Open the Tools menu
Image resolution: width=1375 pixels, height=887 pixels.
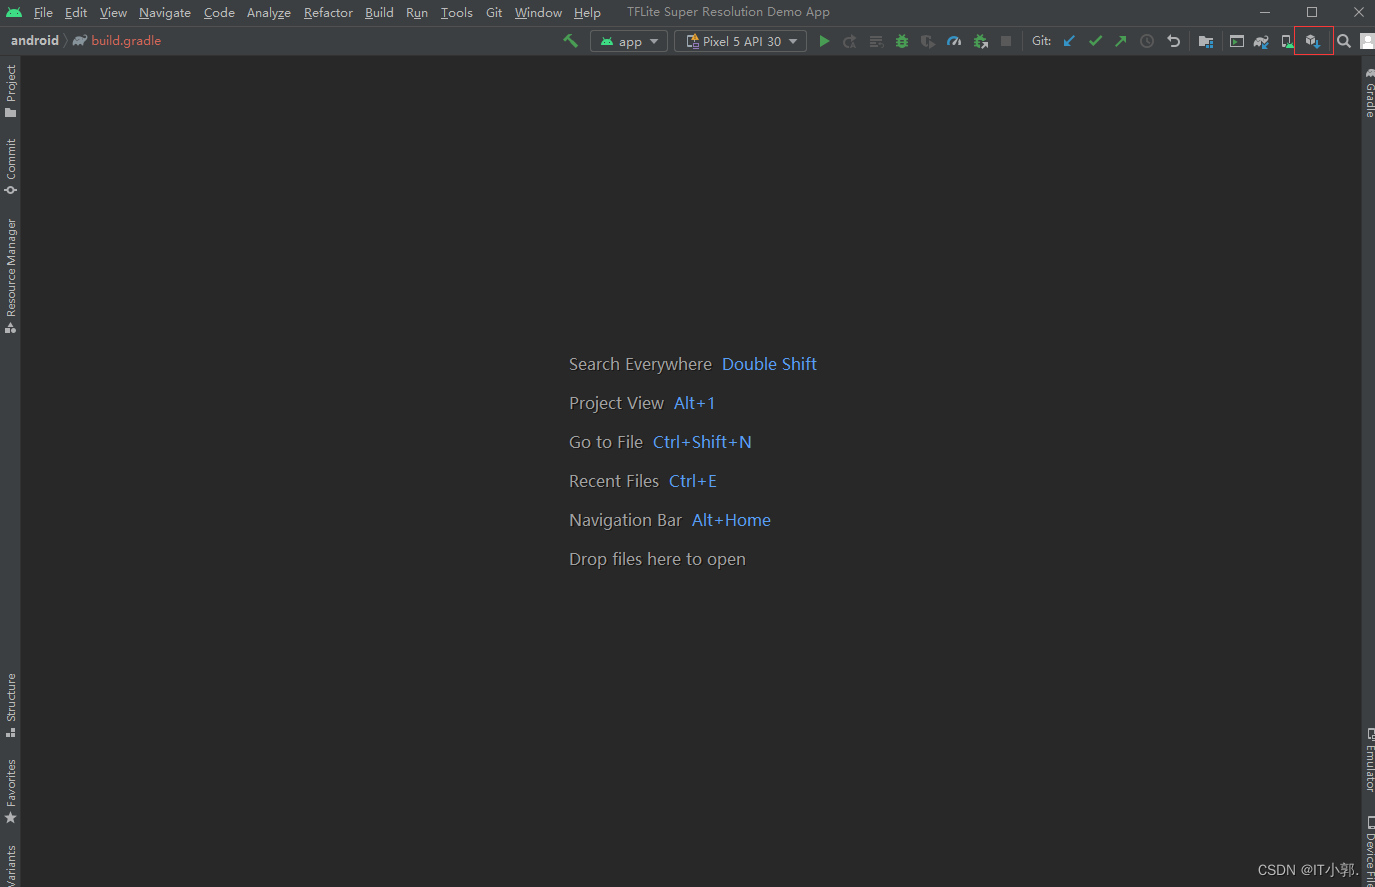(x=457, y=13)
